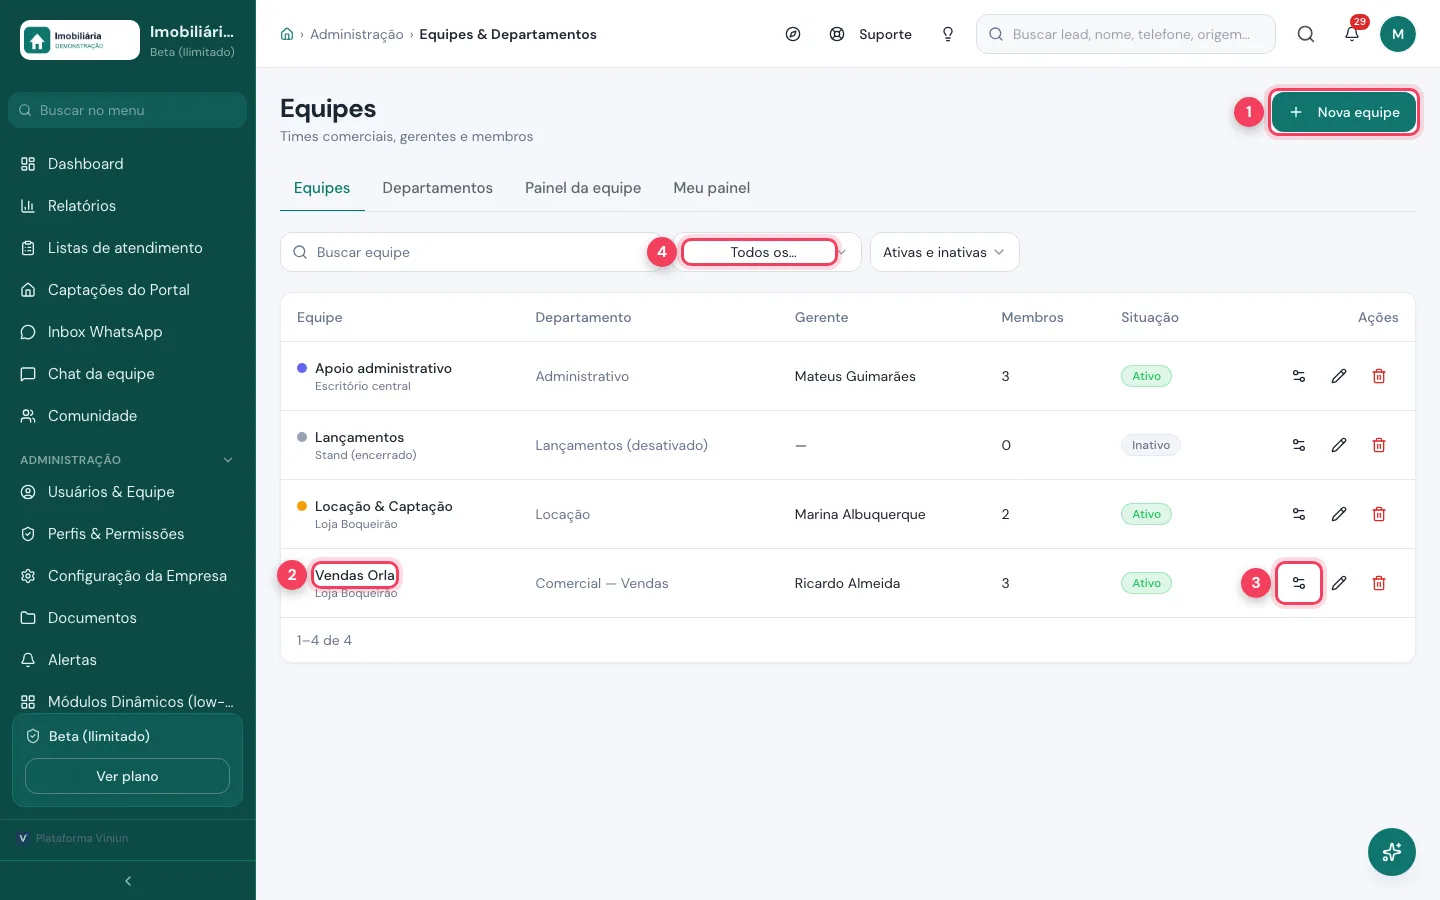1440x900 pixels.
Task: Open Perfis & Permissões in sidebar
Action: (127, 534)
